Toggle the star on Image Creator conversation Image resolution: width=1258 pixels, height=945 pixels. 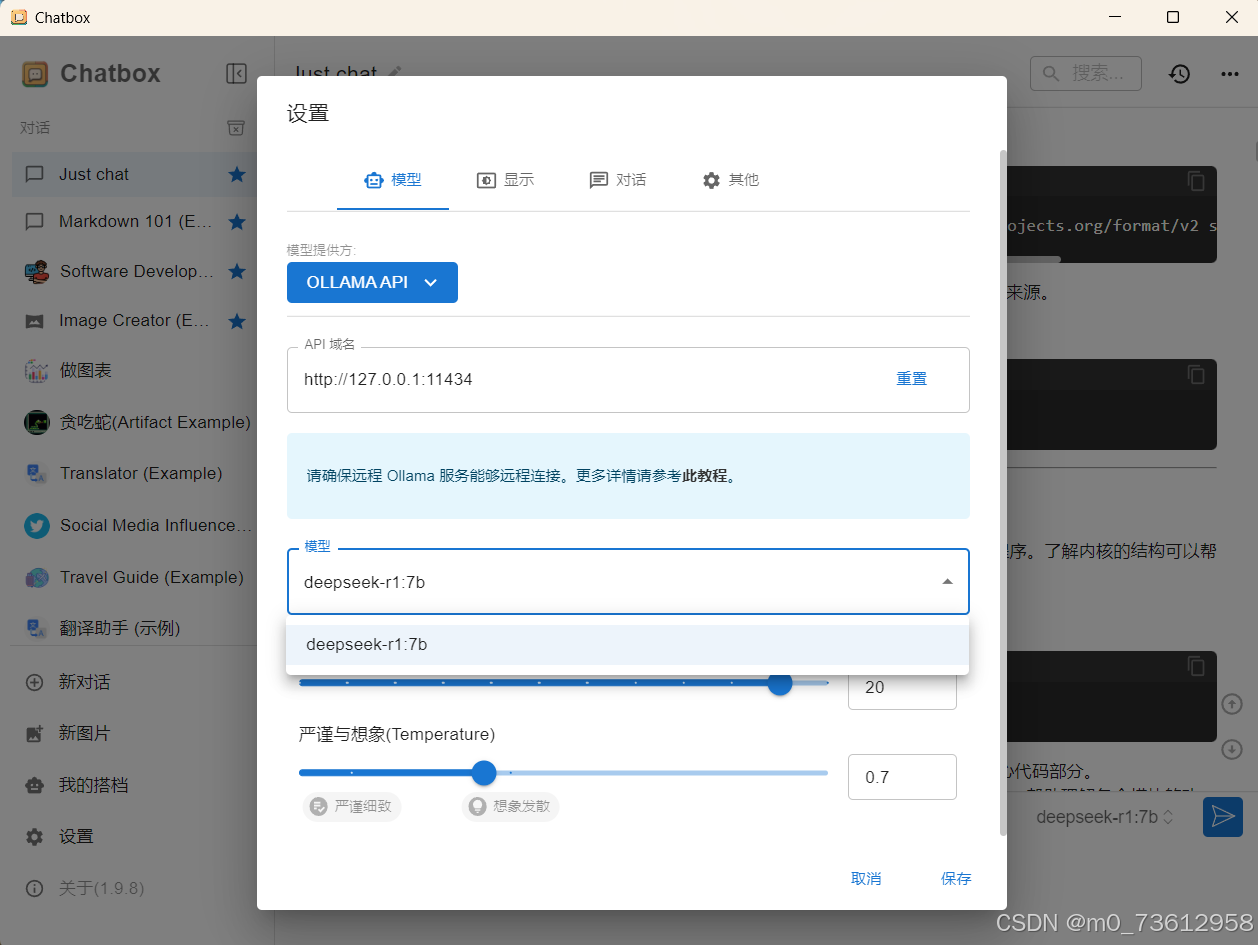click(x=237, y=320)
